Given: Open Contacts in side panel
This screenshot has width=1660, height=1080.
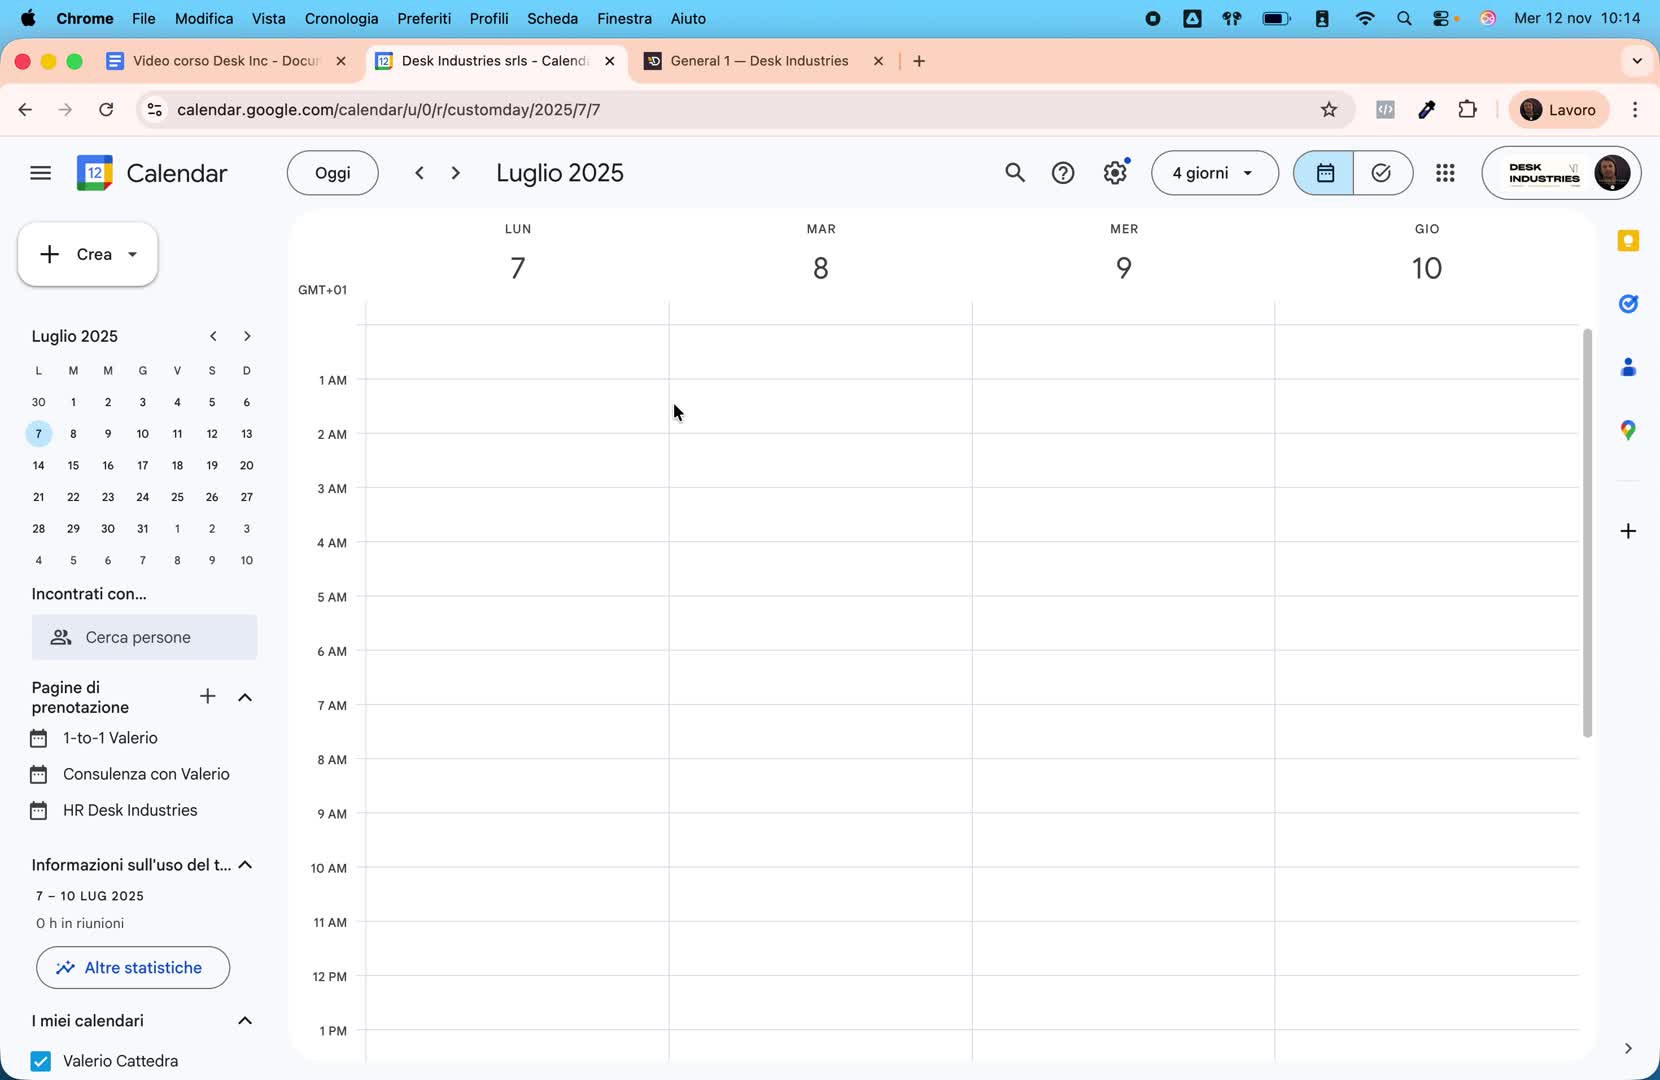Looking at the screenshot, I should (1628, 368).
